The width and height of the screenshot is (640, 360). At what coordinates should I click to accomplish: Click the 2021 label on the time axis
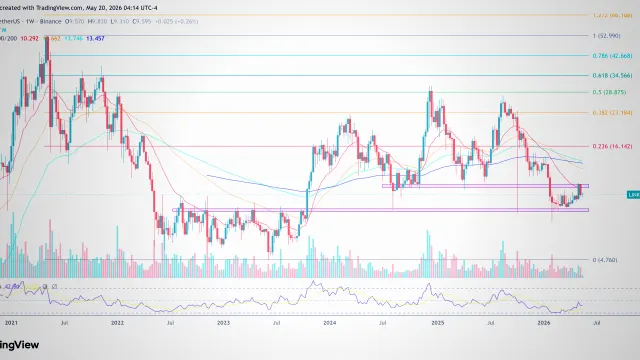(x=11, y=323)
